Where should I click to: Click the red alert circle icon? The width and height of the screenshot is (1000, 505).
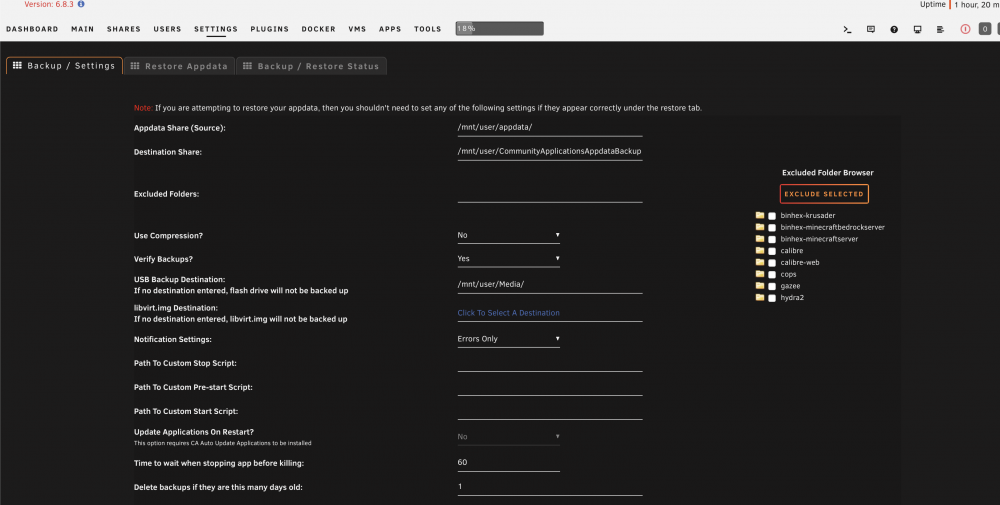click(x=965, y=29)
